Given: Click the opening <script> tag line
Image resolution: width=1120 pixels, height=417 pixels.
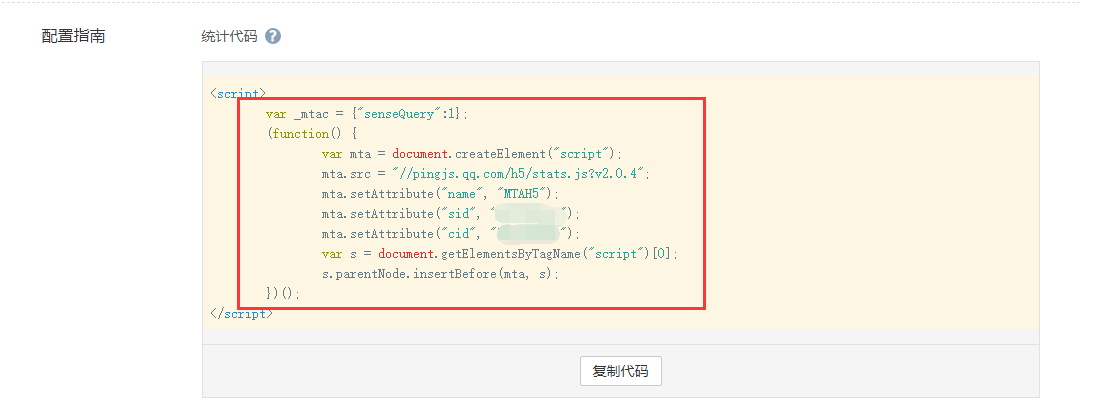Looking at the screenshot, I should [239, 94].
